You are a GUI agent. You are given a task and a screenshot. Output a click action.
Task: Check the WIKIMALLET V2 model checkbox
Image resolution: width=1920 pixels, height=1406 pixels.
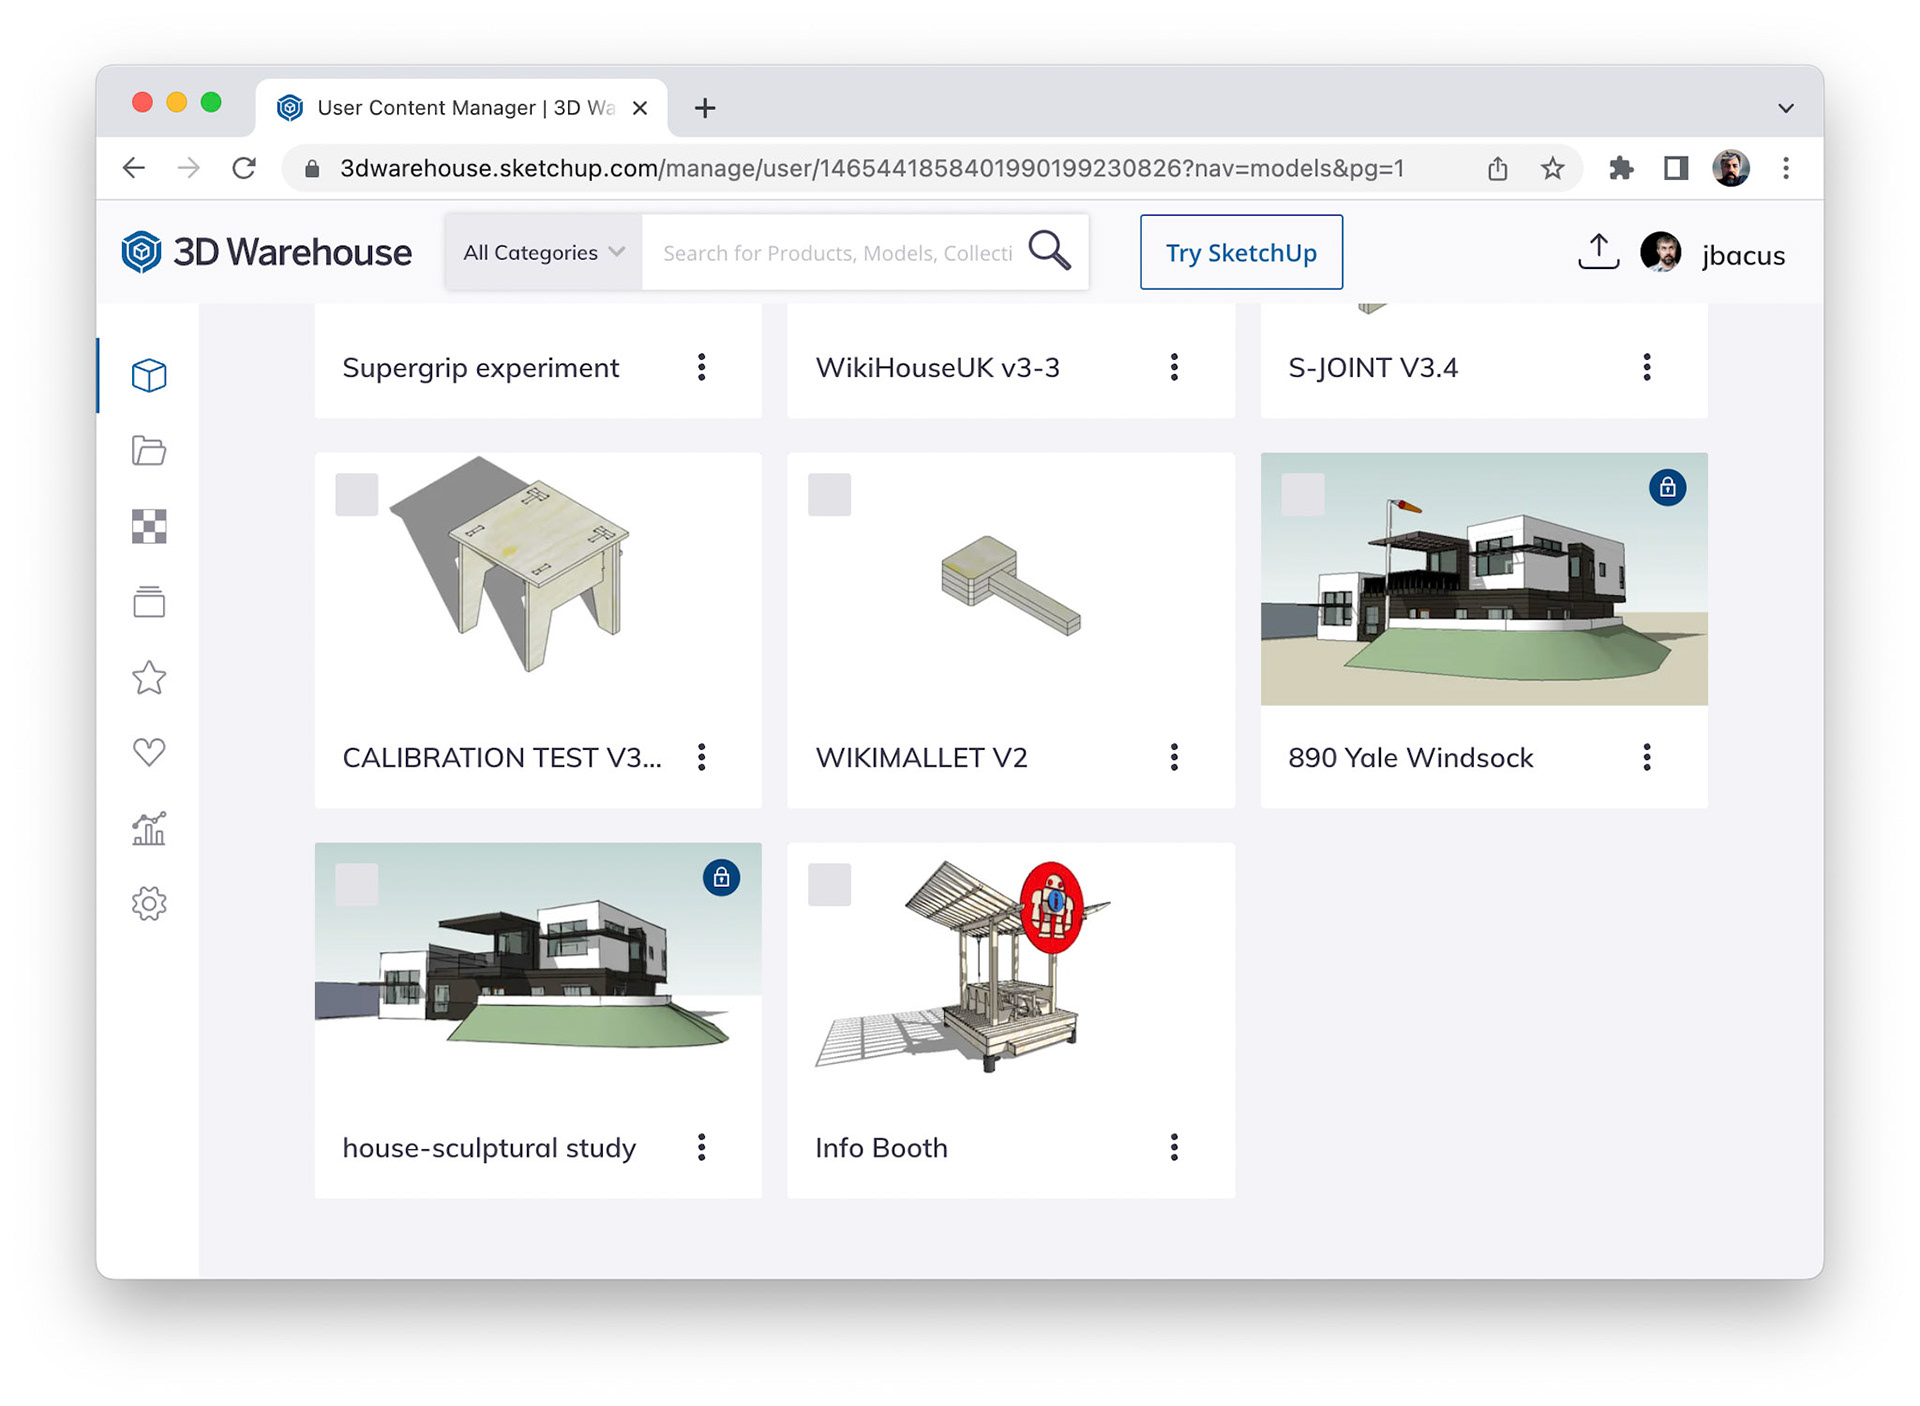[x=829, y=494]
